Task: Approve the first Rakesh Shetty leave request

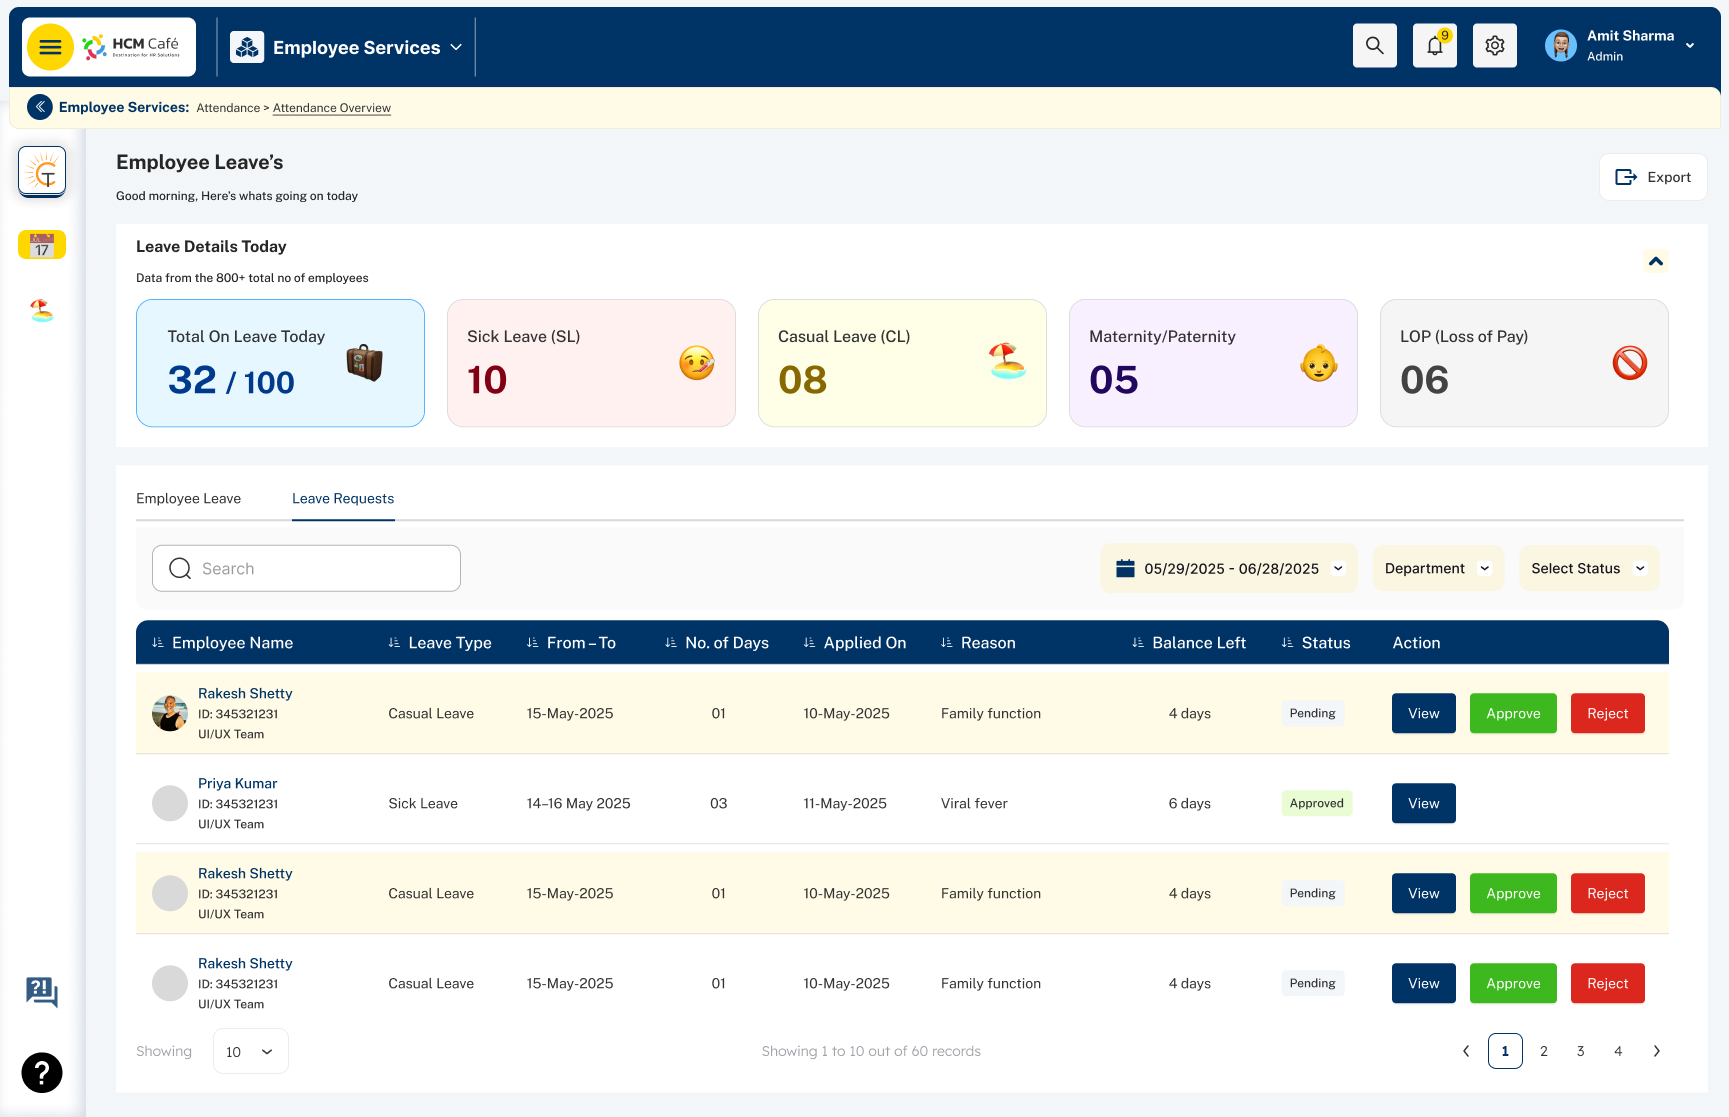Action: coord(1513,713)
